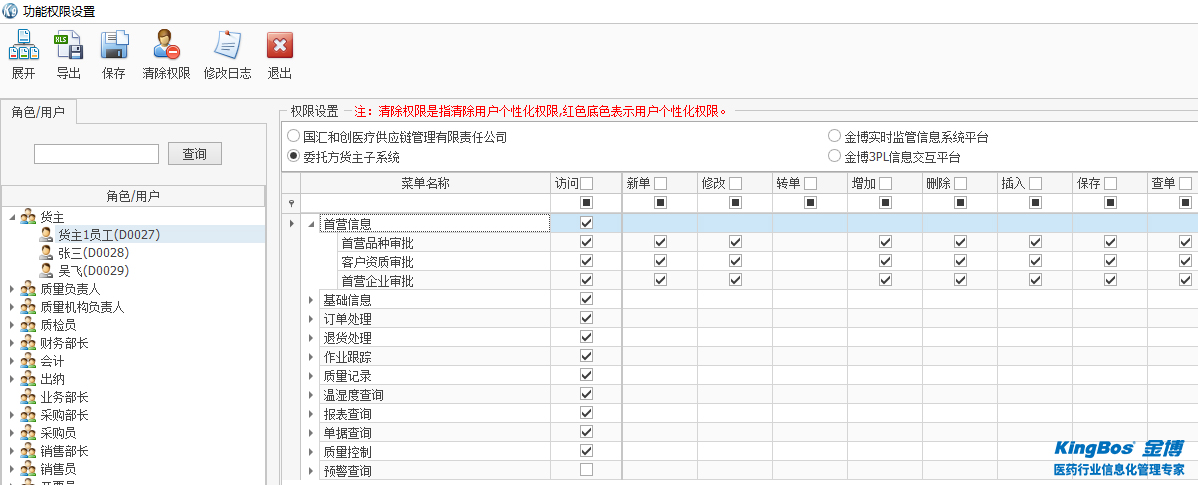Choose the 金博3PL信息交互平台 radio option
The height and width of the screenshot is (485, 1198).
(834, 157)
